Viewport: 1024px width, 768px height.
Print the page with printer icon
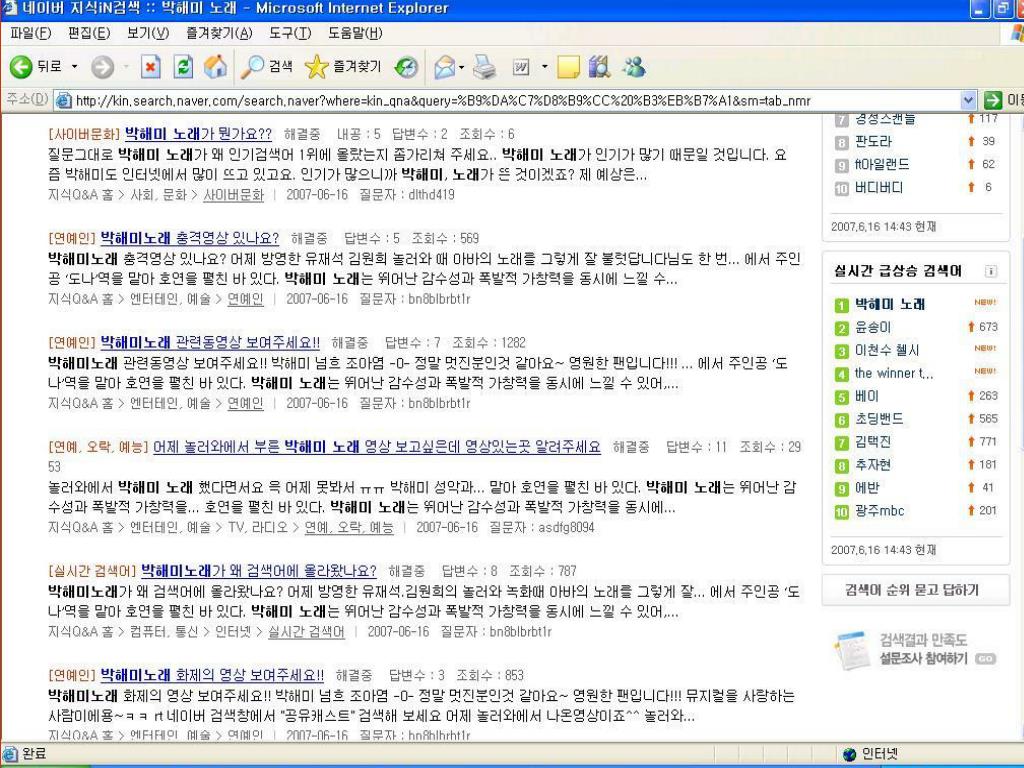[485, 67]
